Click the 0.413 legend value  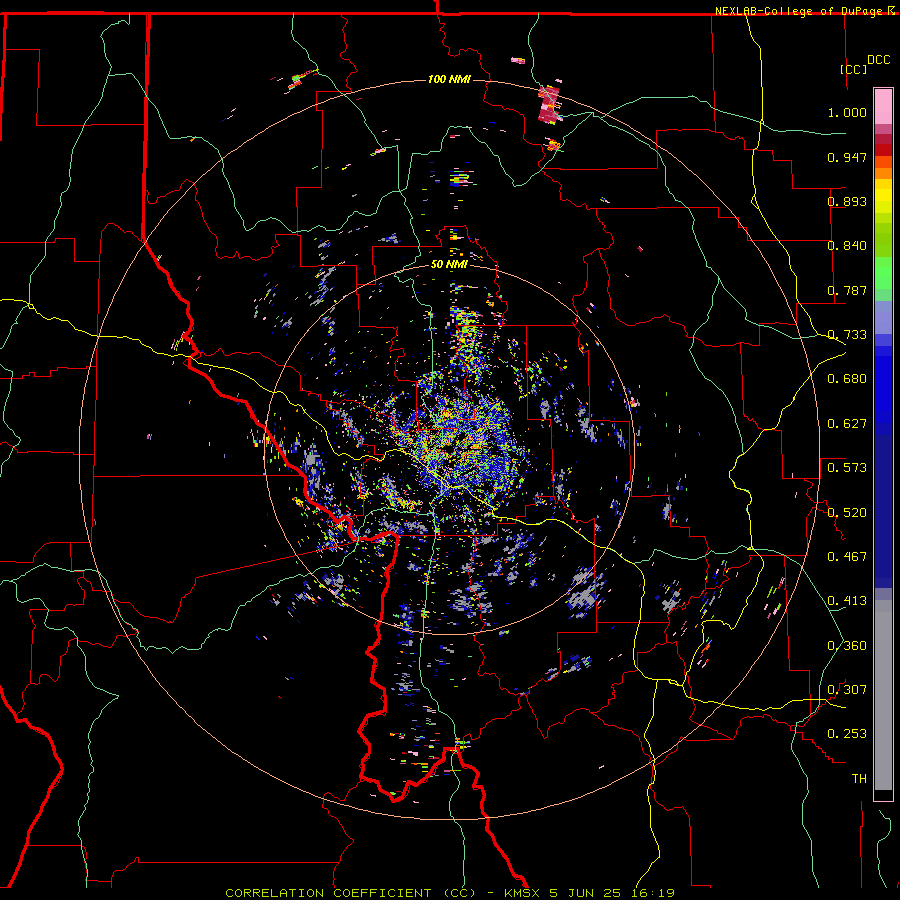tap(847, 601)
